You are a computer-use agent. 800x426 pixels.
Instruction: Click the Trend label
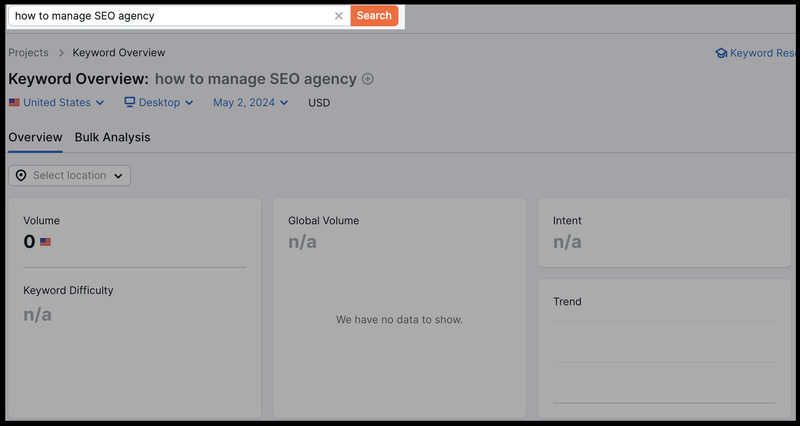click(x=567, y=302)
